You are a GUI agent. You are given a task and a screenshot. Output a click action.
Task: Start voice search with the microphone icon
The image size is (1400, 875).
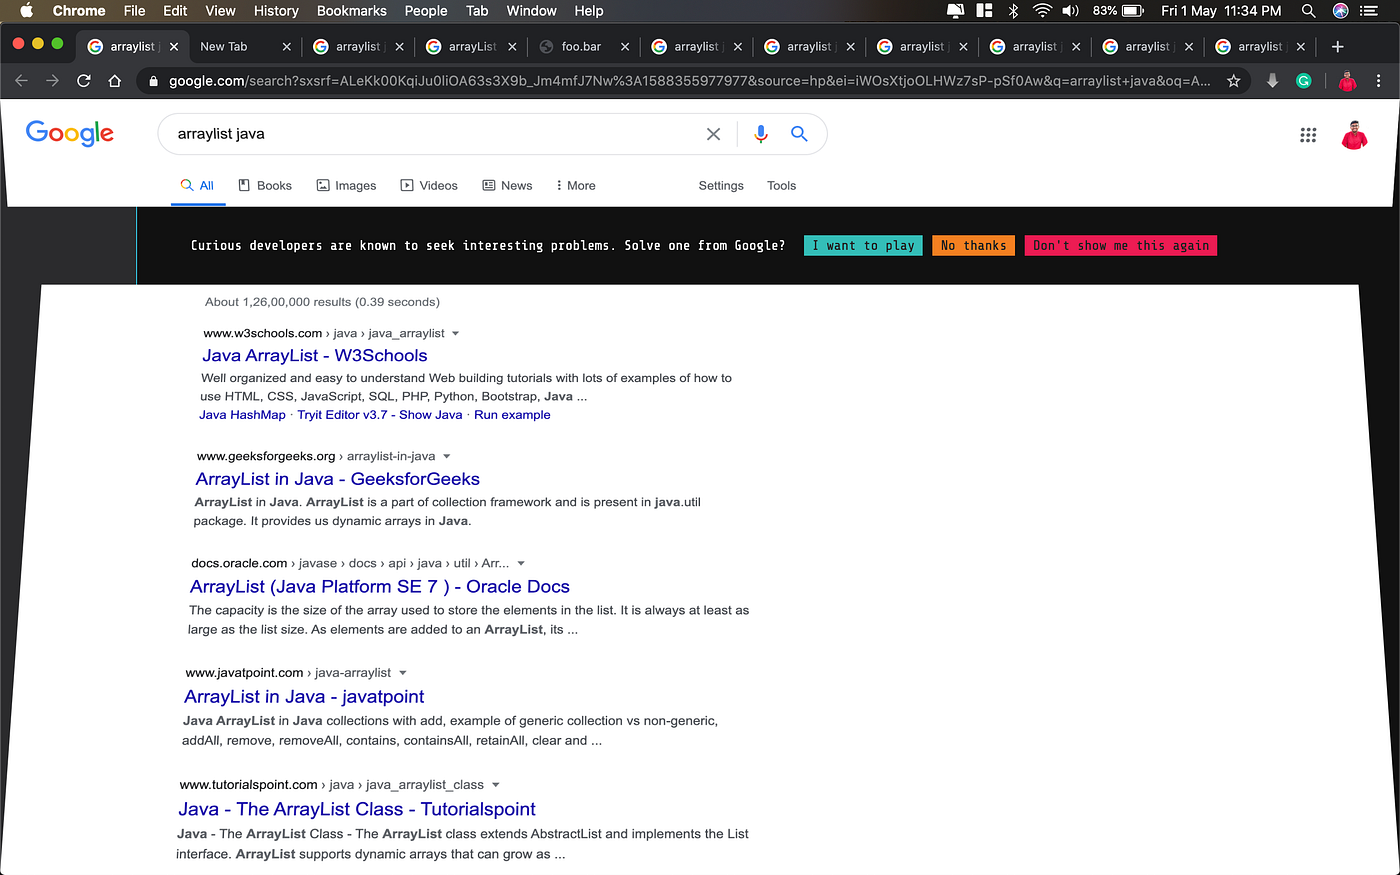[761, 134]
